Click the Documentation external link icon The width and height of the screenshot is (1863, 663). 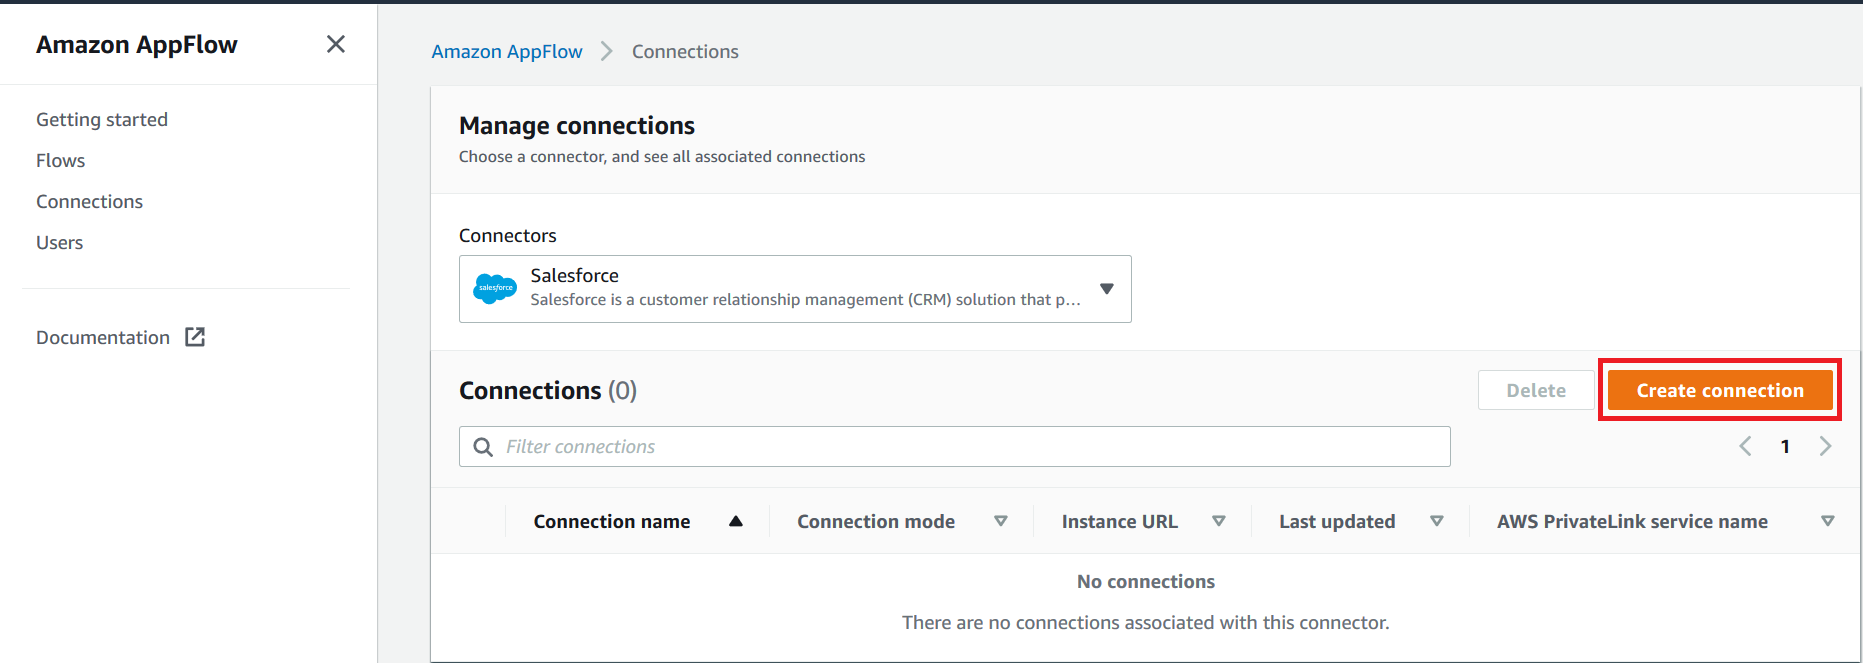pos(195,337)
